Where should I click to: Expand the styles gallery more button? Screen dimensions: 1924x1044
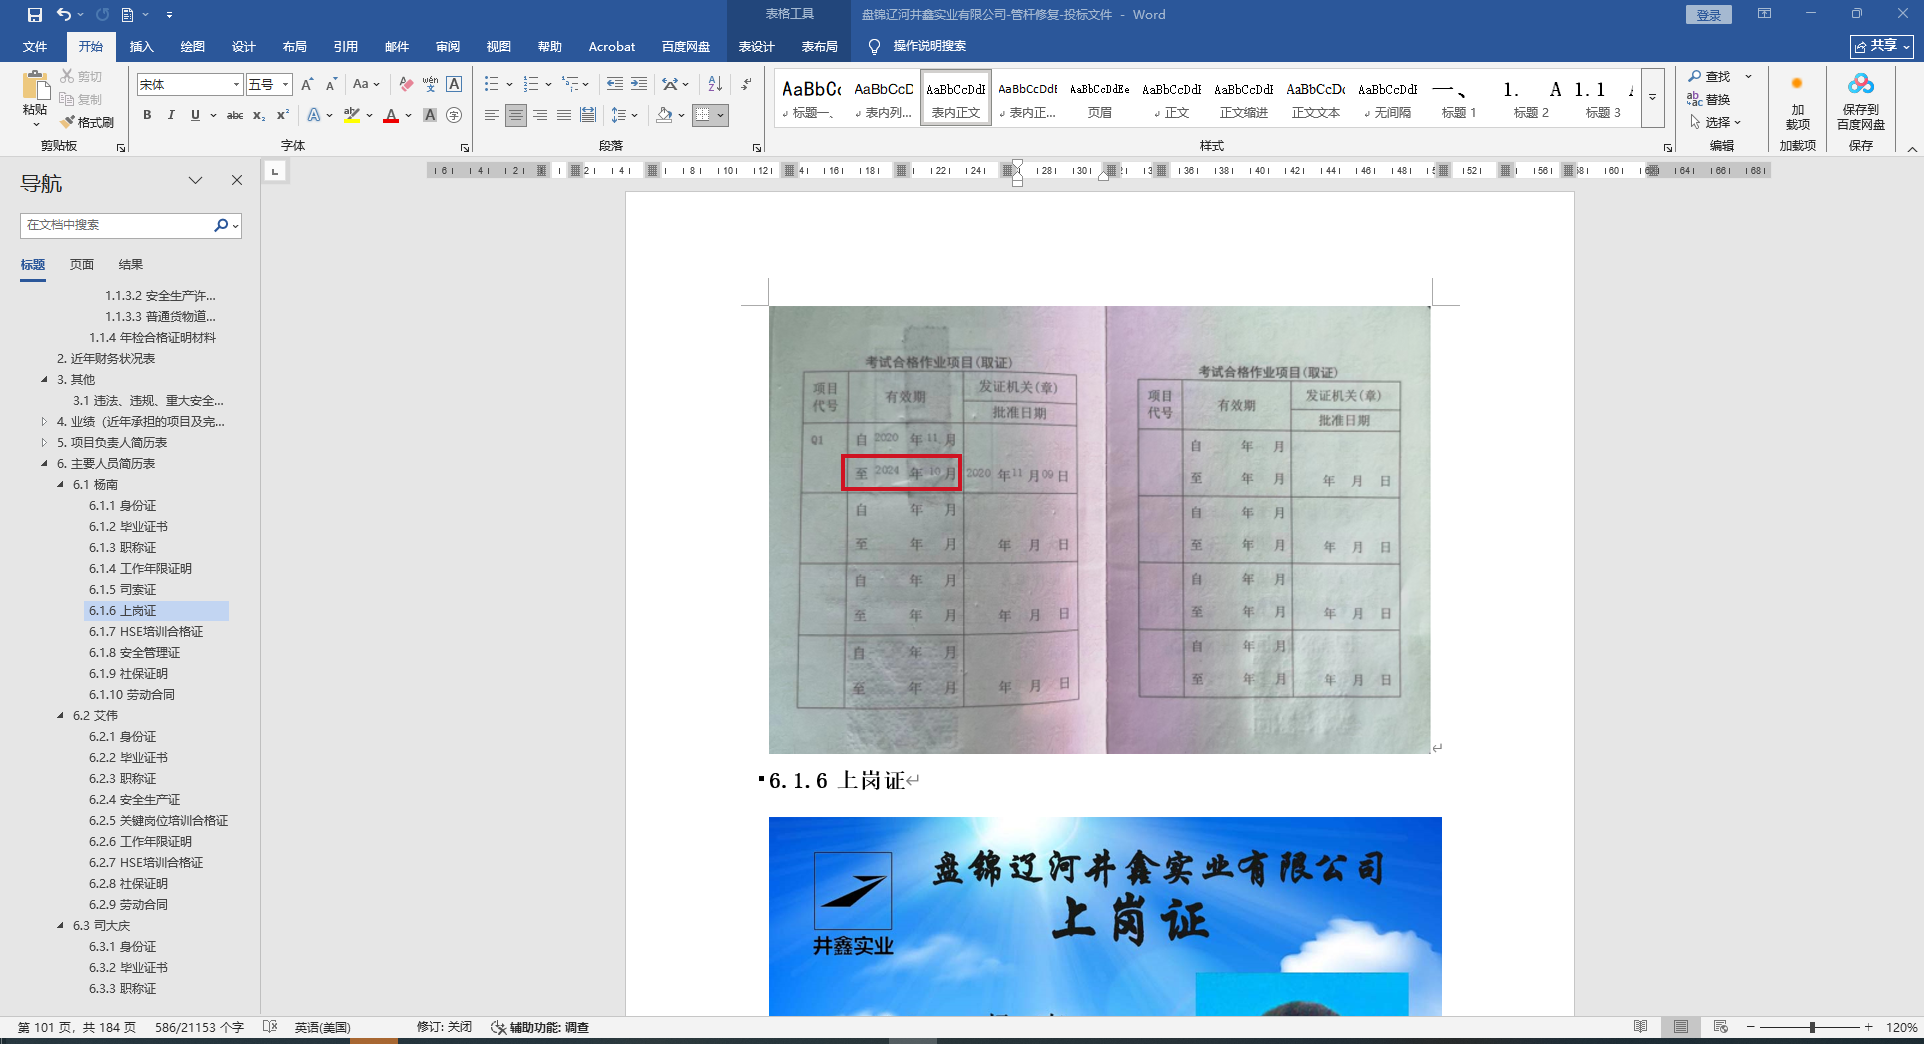click(x=1652, y=98)
